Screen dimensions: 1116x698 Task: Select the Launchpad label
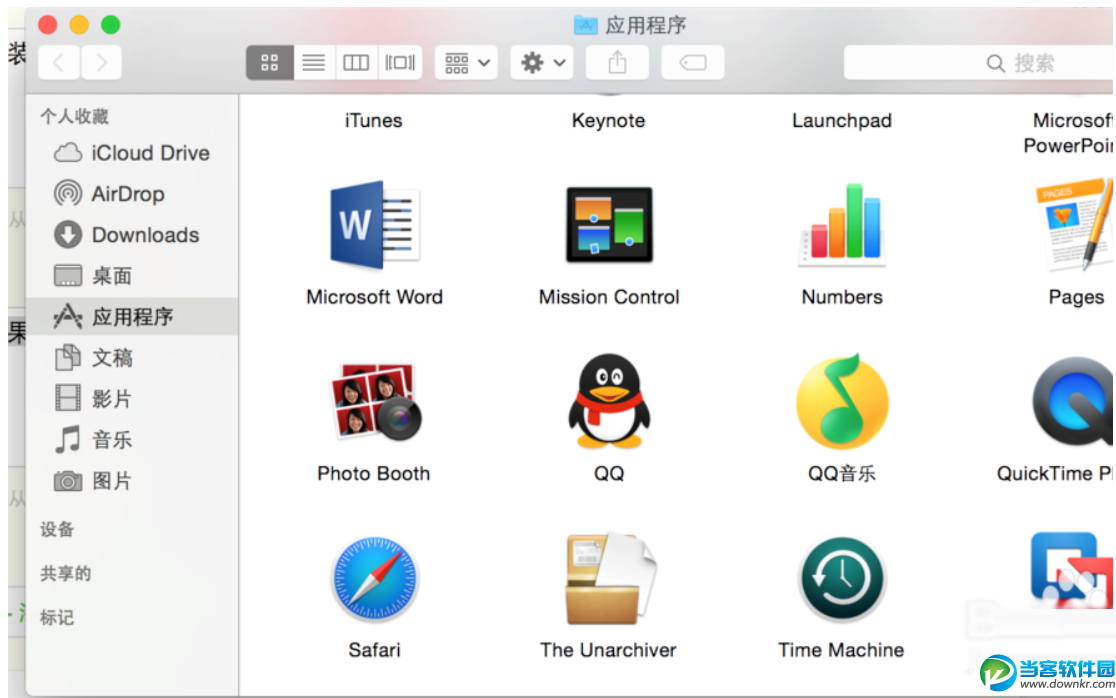click(x=842, y=121)
